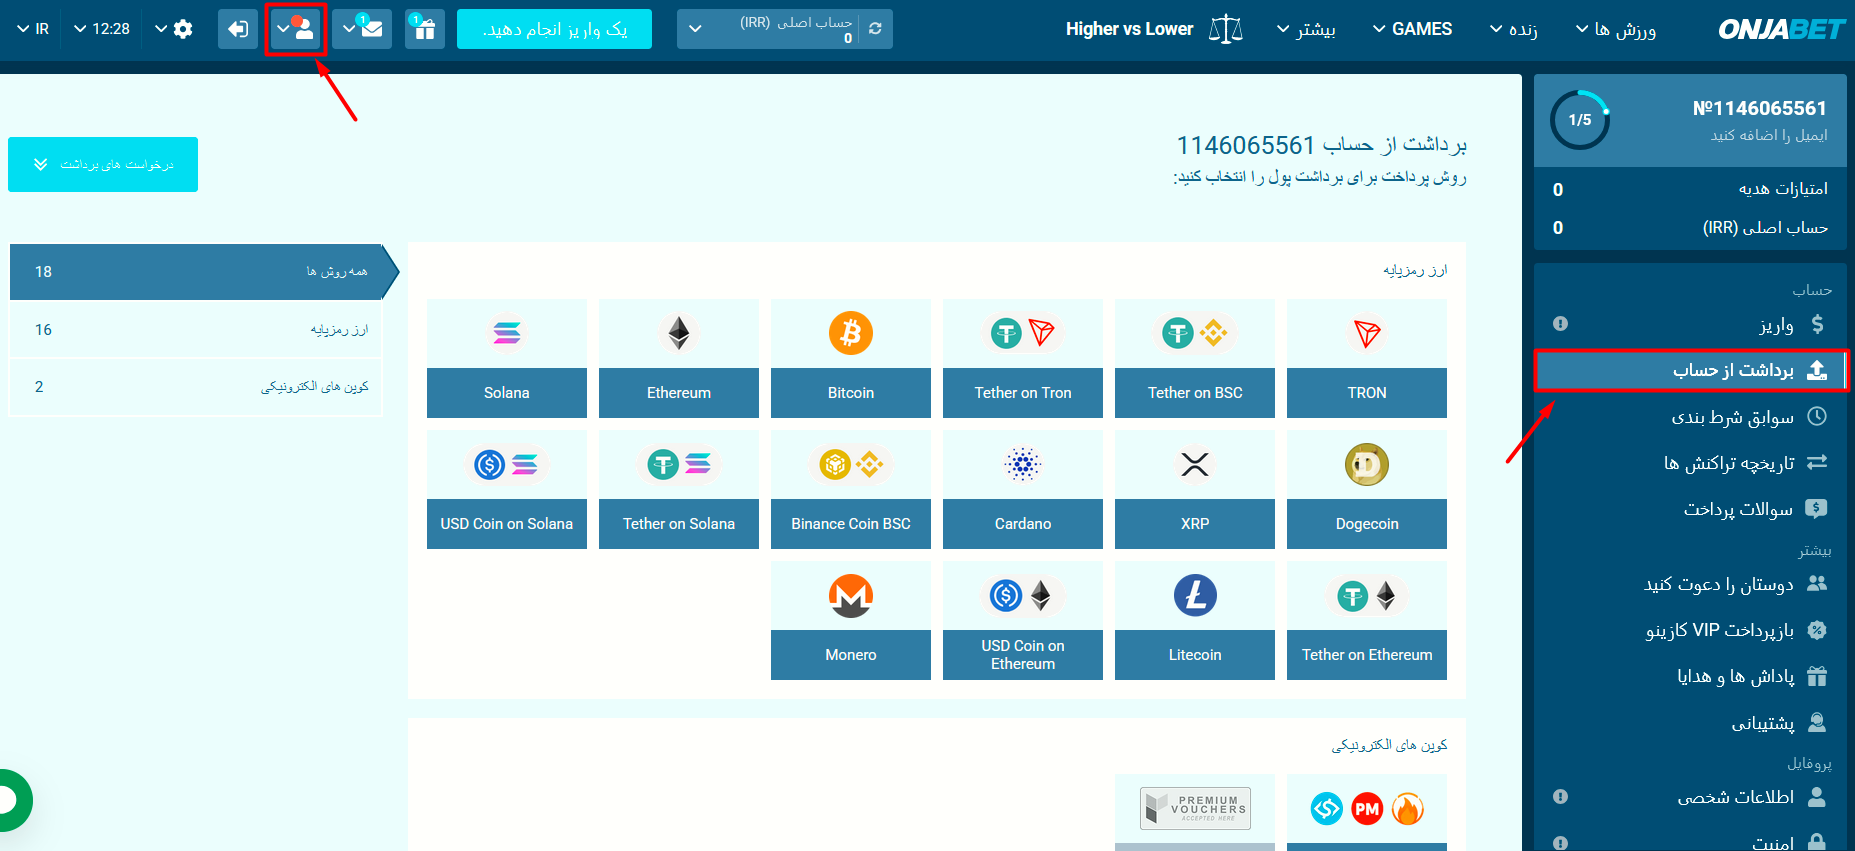The height and width of the screenshot is (851, 1855).
Task: Open سوابق شرط بندی bet history
Action: [x=1690, y=416]
